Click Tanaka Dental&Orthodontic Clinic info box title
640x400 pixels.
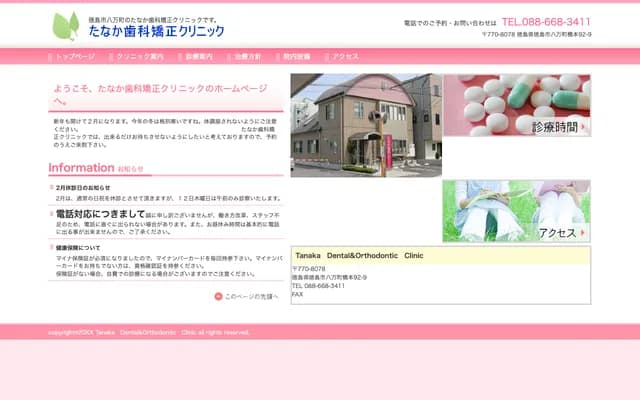point(359,256)
